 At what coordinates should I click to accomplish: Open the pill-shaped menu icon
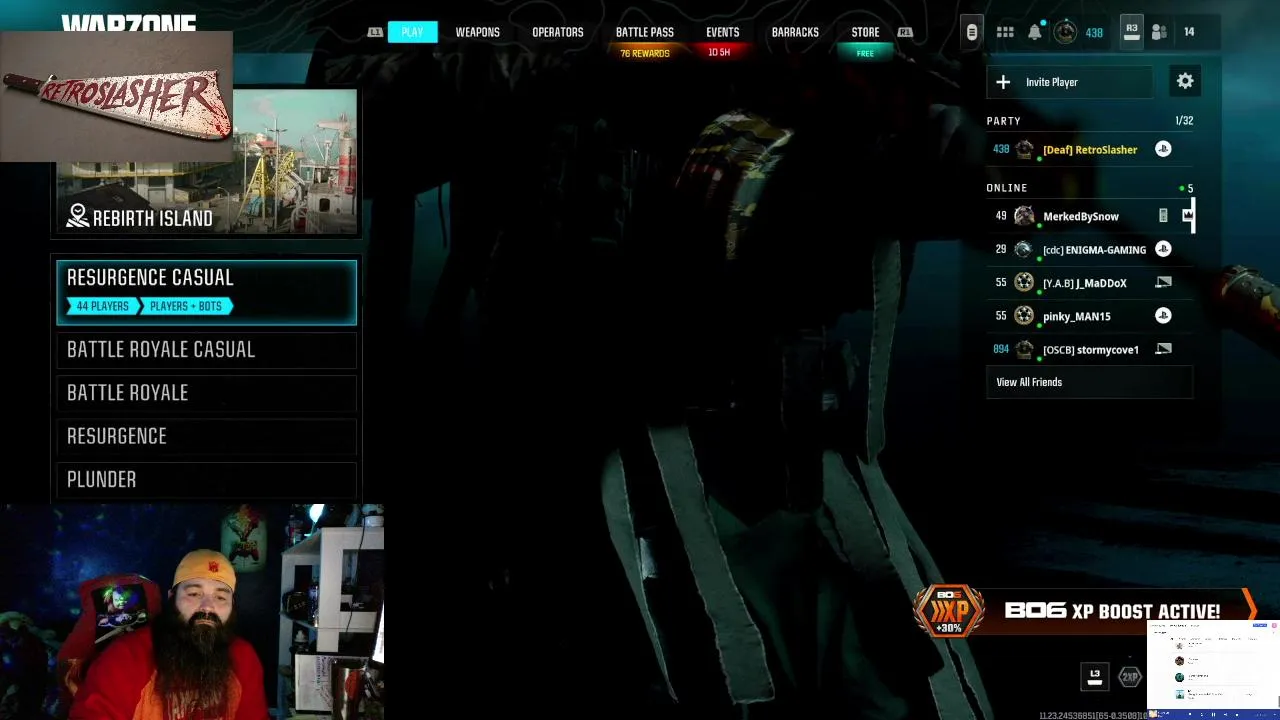pyautogui.click(x=971, y=32)
